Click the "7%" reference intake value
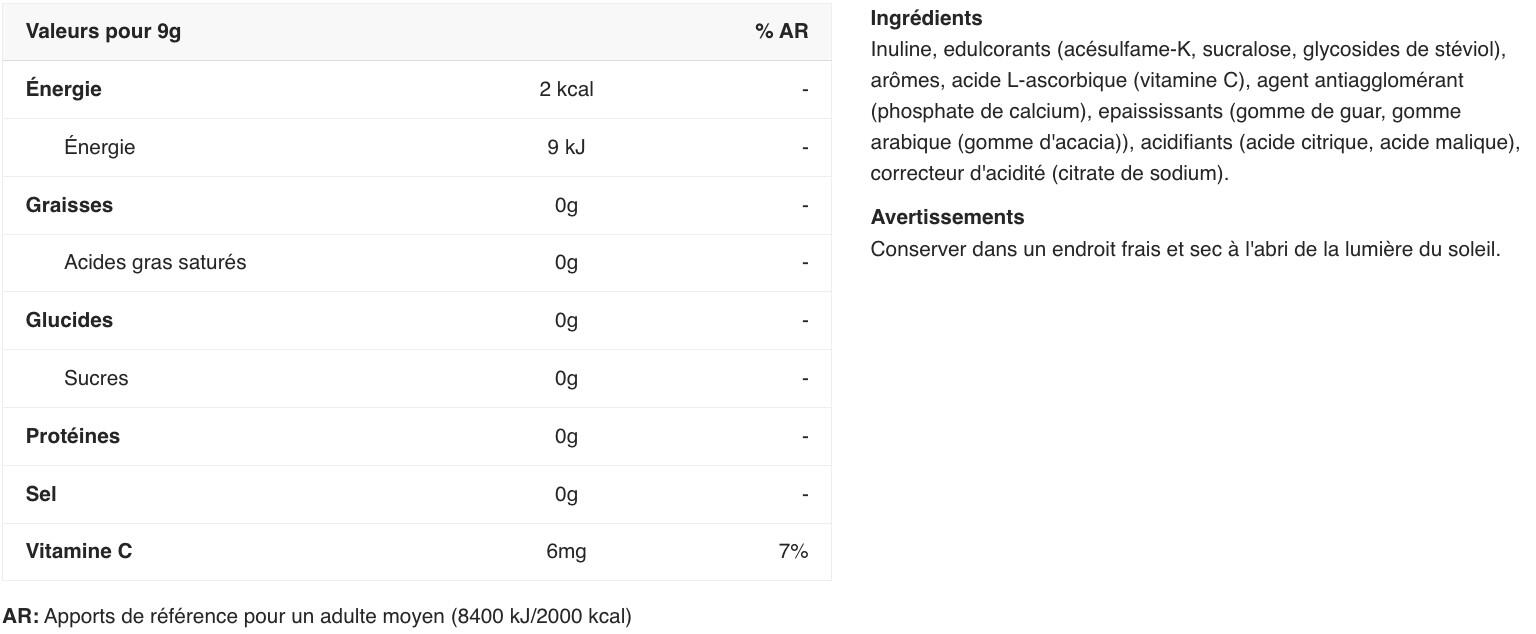This screenshot has height=634, width=1536. click(x=793, y=551)
